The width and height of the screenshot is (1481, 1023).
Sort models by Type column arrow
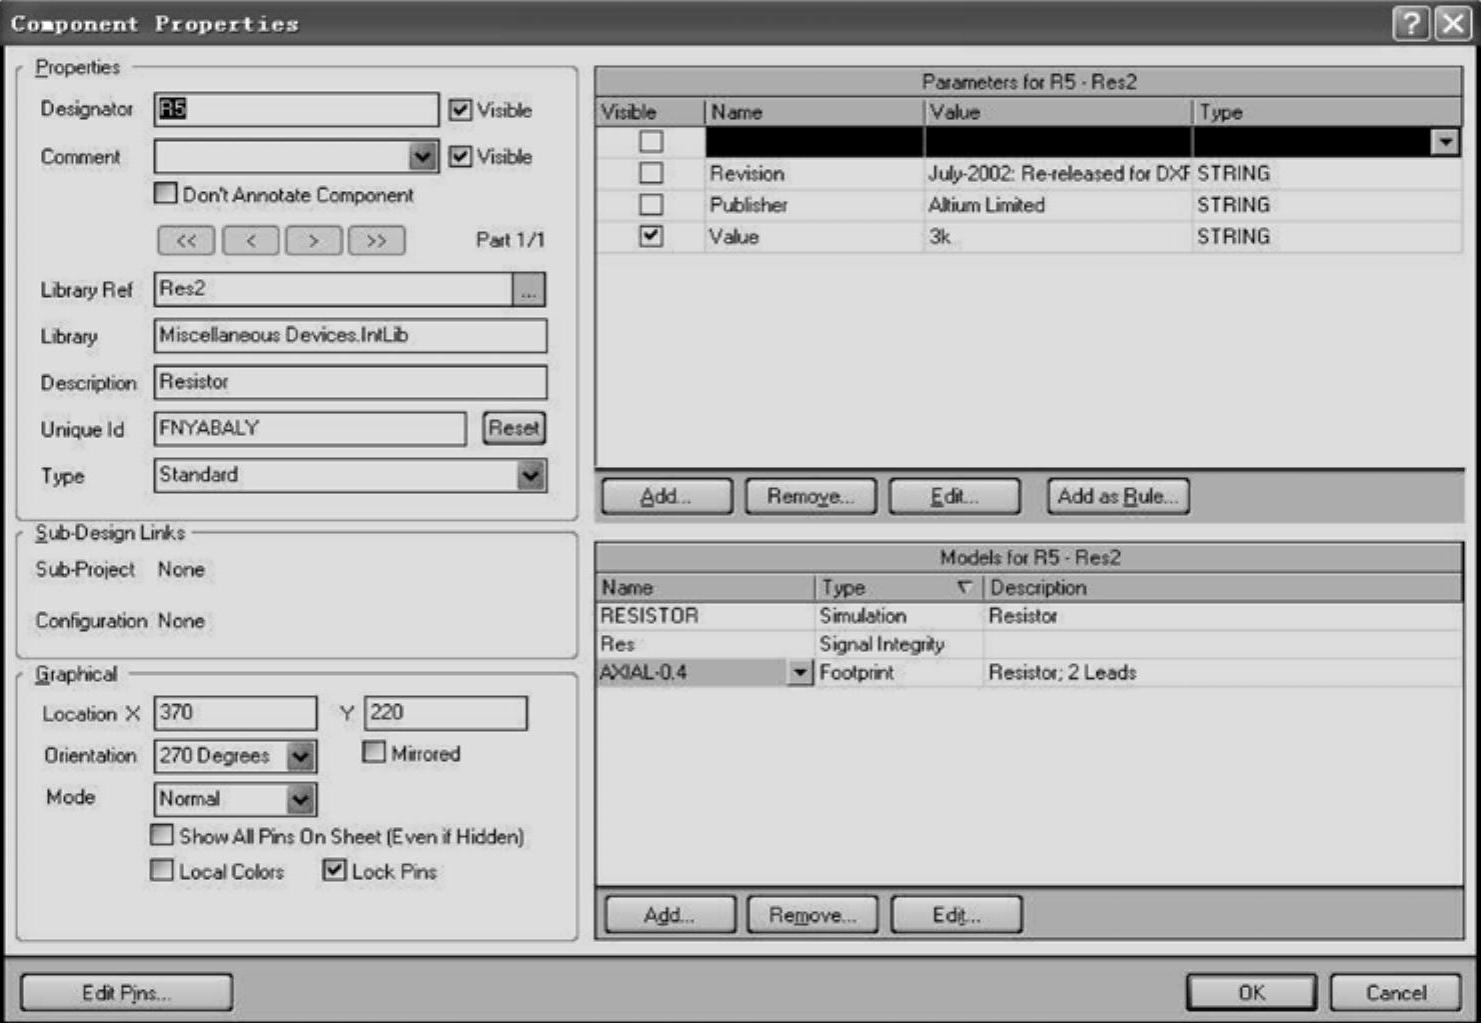(x=964, y=587)
